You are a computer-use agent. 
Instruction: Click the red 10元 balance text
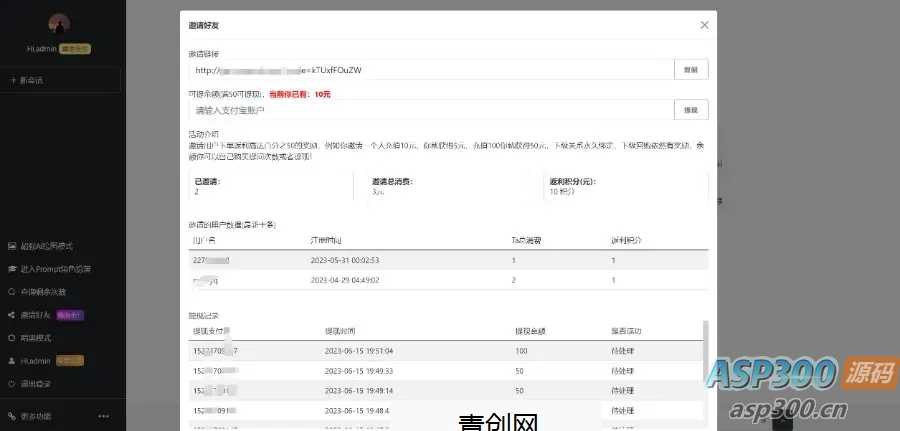pos(322,94)
